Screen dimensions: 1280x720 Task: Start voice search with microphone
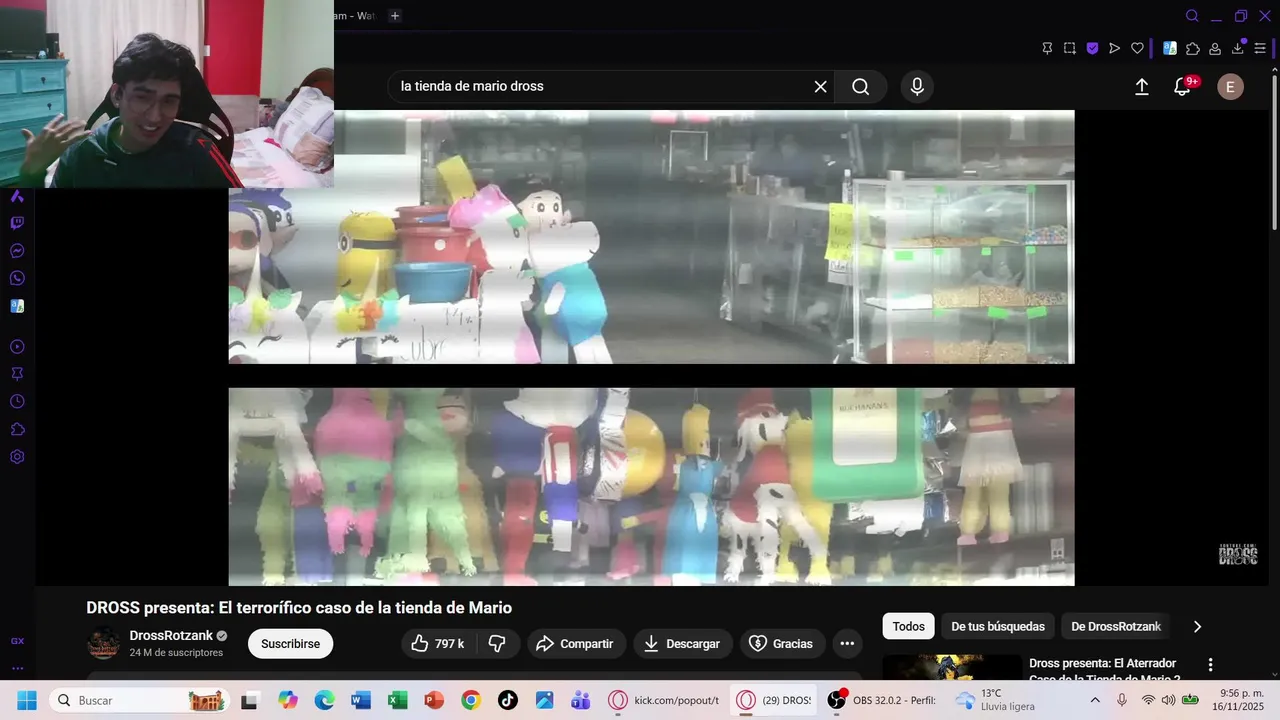pos(917,87)
